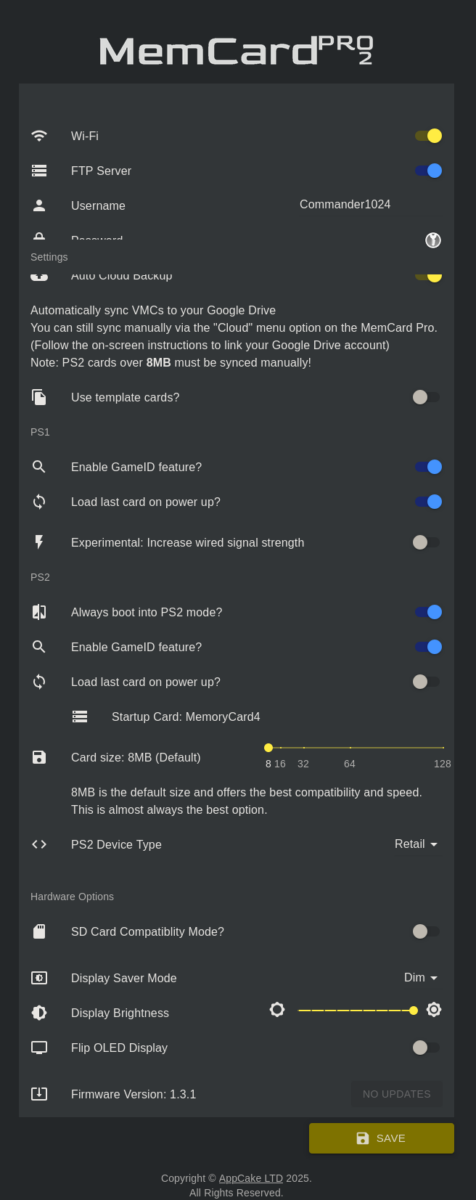Click the PS2 Device Type code icon
This screenshot has width=476, height=1200.
[x=39, y=844]
